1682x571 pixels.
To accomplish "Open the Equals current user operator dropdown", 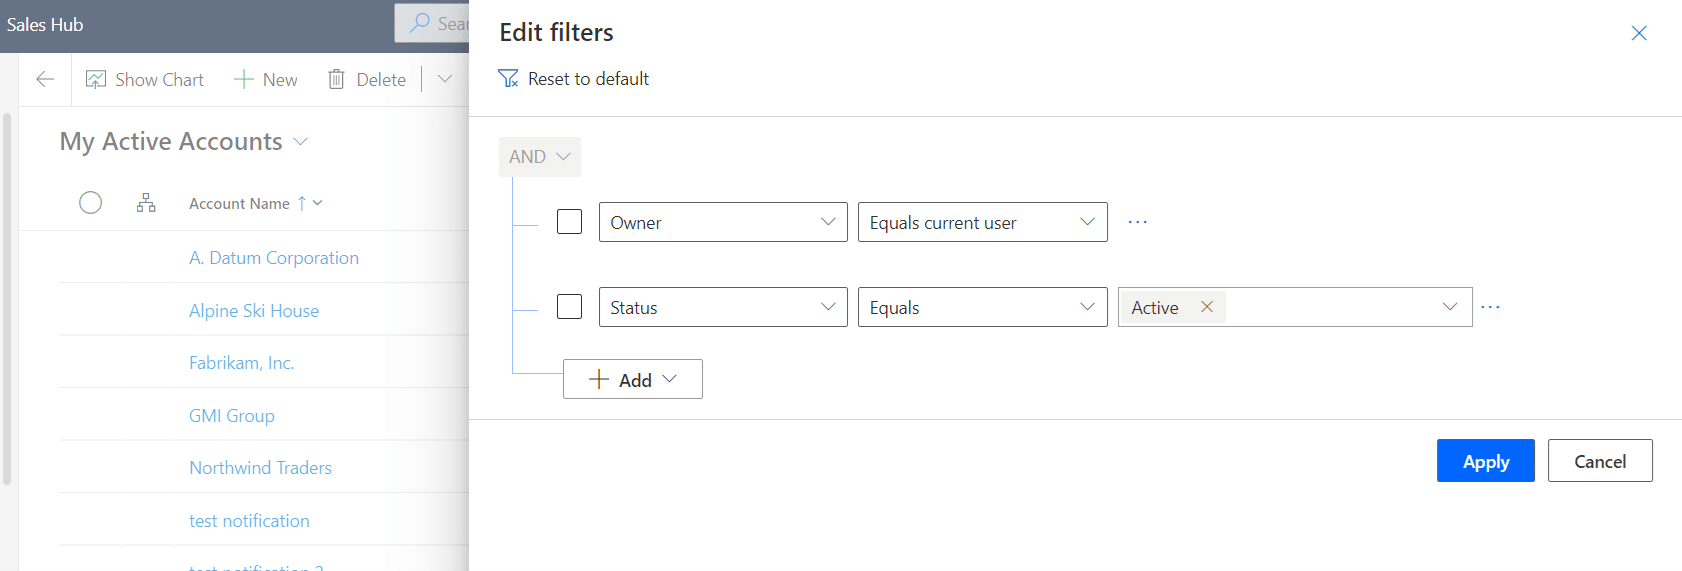I will pos(983,222).
